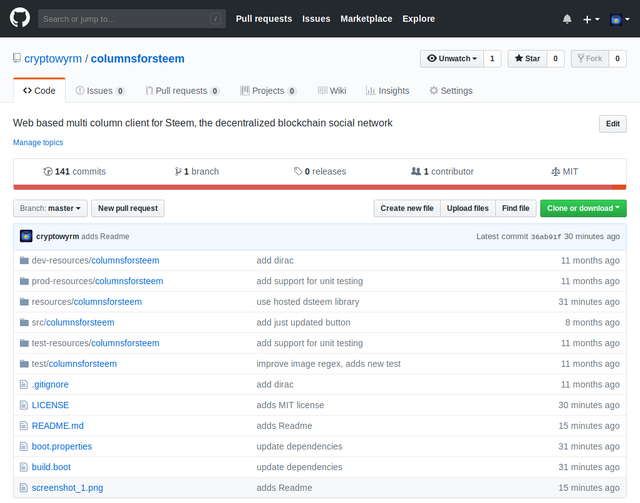This screenshot has width=640, height=503.
Task: Open the latest commit hash 36ab91f
Action: pyautogui.click(x=546, y=236)
